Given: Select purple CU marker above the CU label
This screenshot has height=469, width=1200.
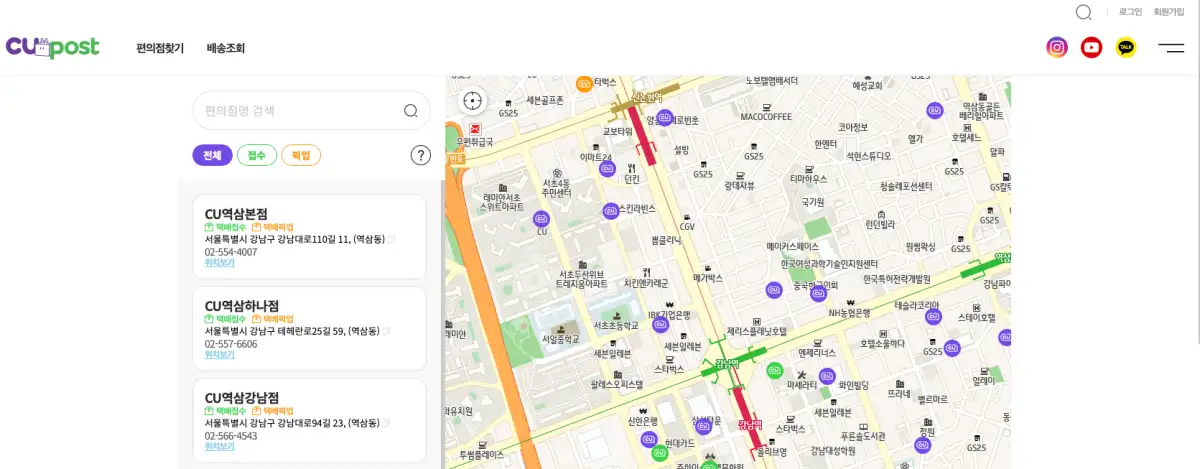Looking at the screenshot, I should (542, 218).
